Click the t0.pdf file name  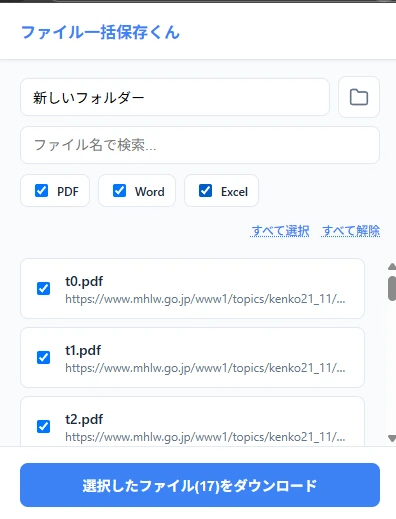(84, 282)
